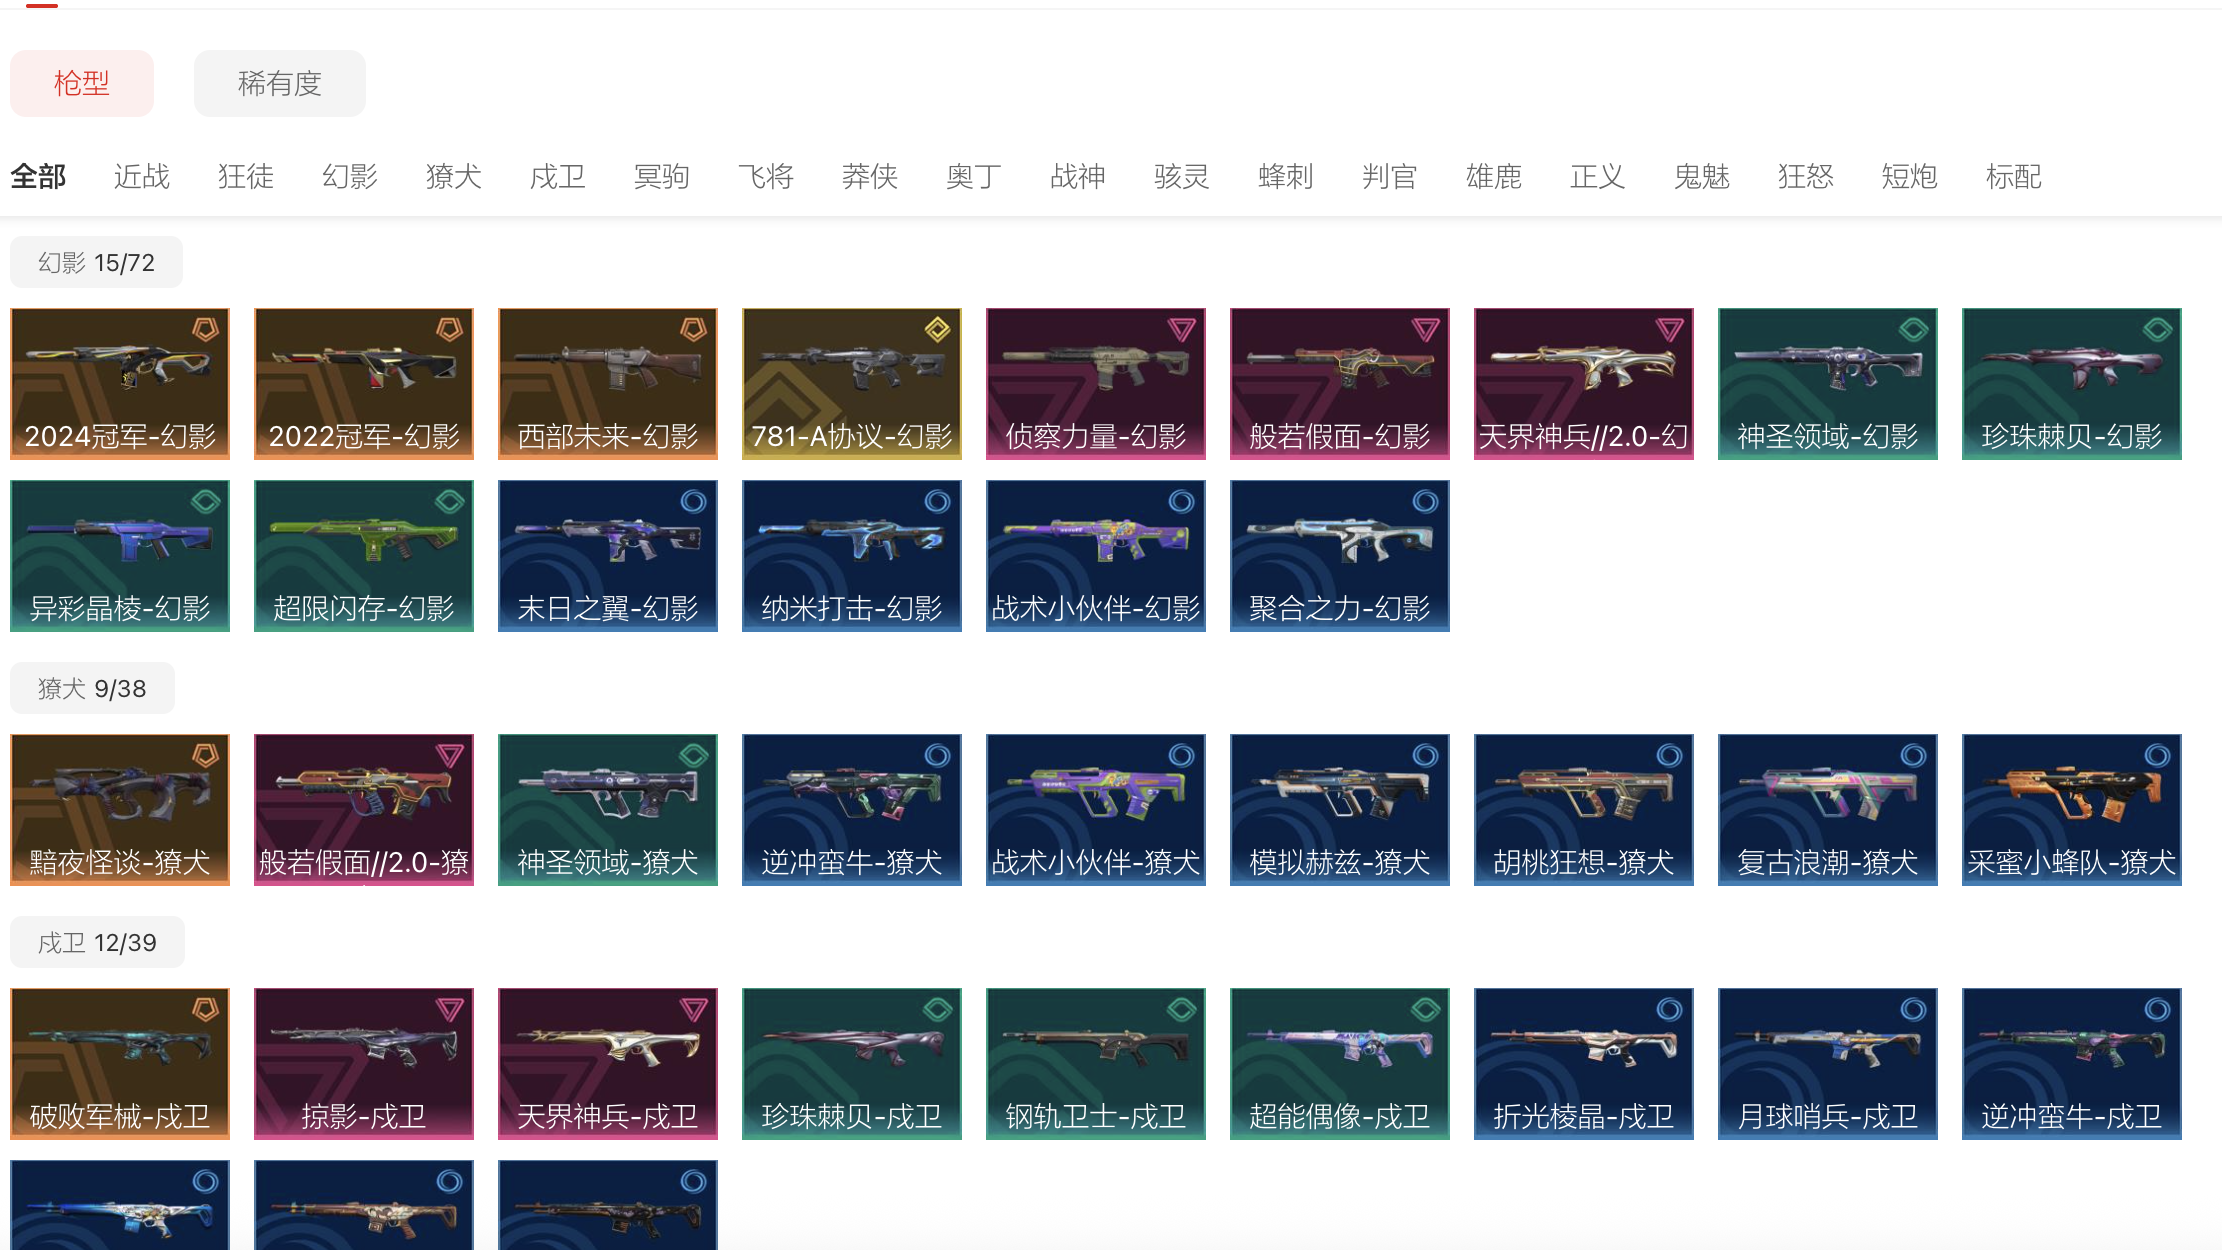
Task: Click pink triangle icon on 掠影-戍卫
Action: tap(449, 1010)
